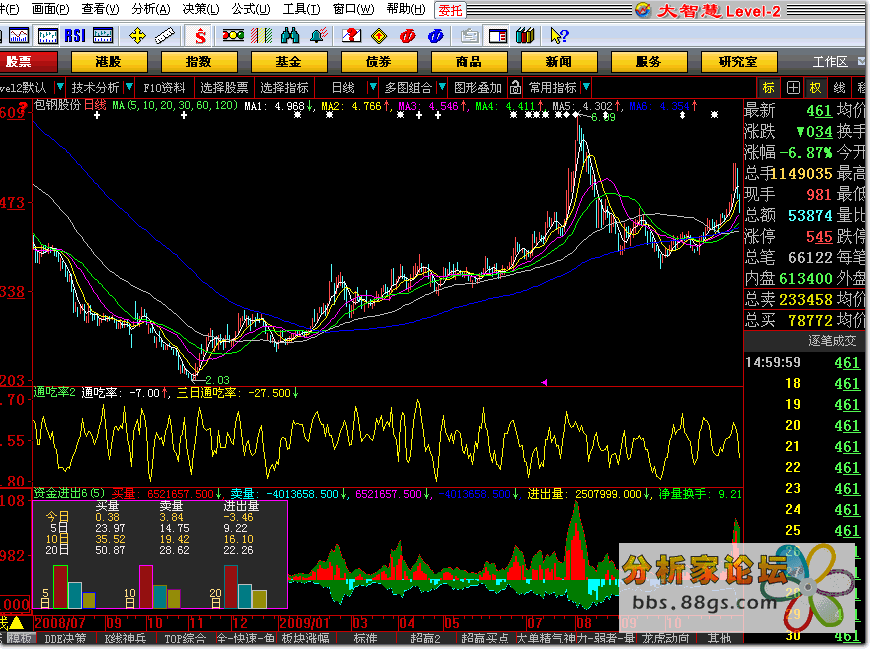Click the striped color bars icon

point(261,36)
